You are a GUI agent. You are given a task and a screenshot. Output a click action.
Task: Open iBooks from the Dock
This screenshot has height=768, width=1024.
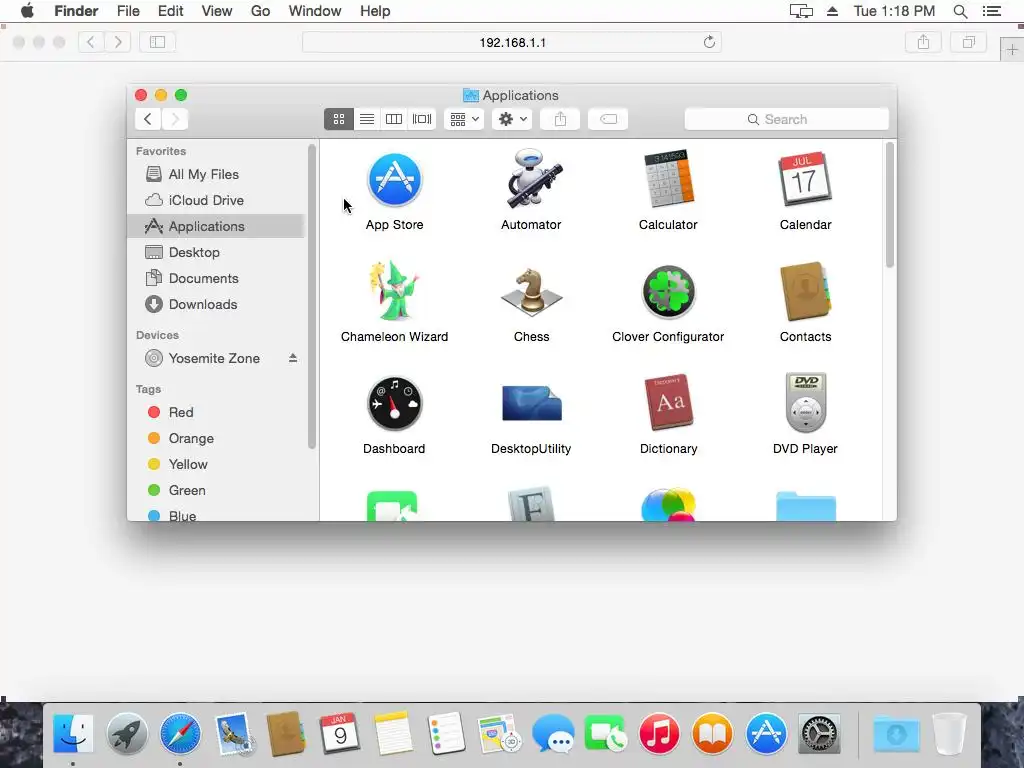pyautogui.click(x=712, y=733)
